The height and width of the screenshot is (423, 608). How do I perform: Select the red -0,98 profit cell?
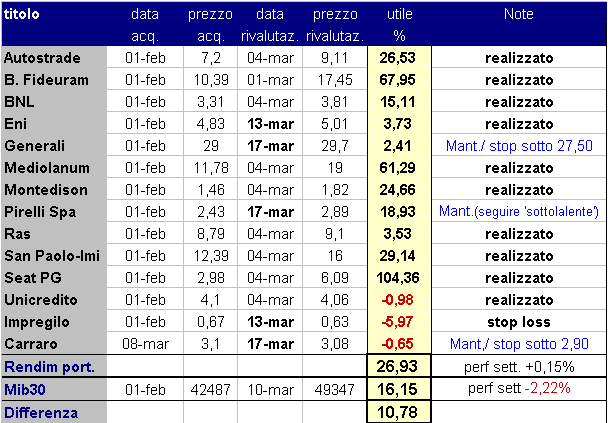pos(397,300)
